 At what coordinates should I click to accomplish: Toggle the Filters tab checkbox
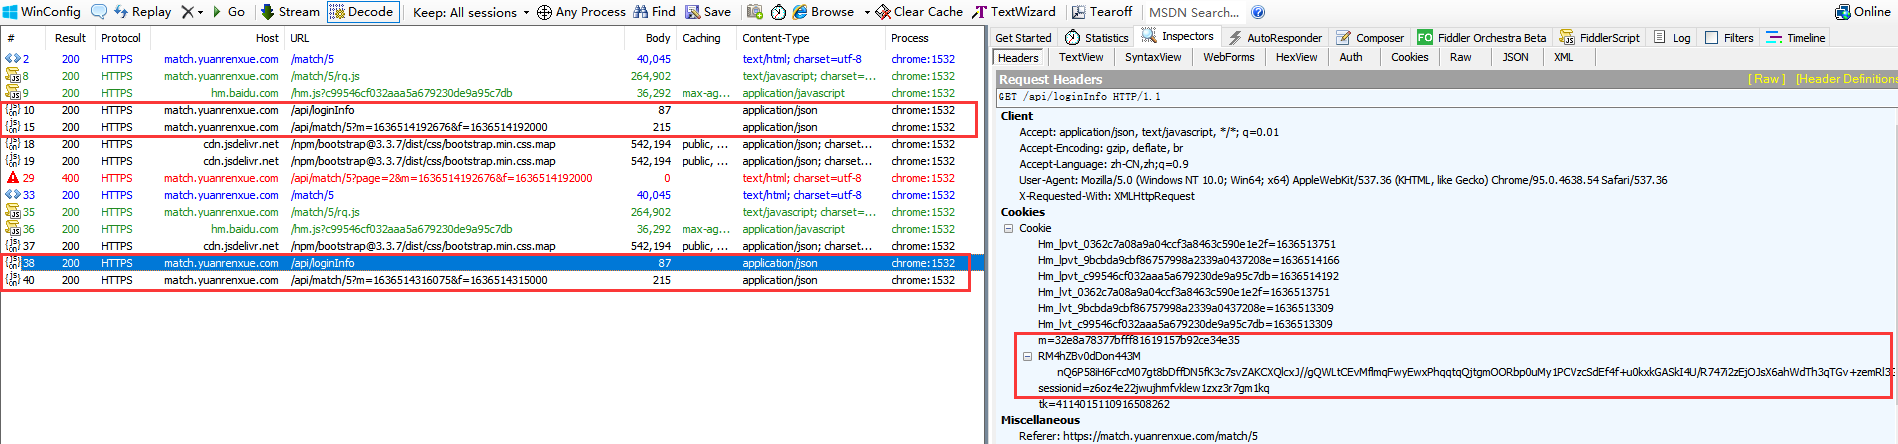tap(1712, 38)
